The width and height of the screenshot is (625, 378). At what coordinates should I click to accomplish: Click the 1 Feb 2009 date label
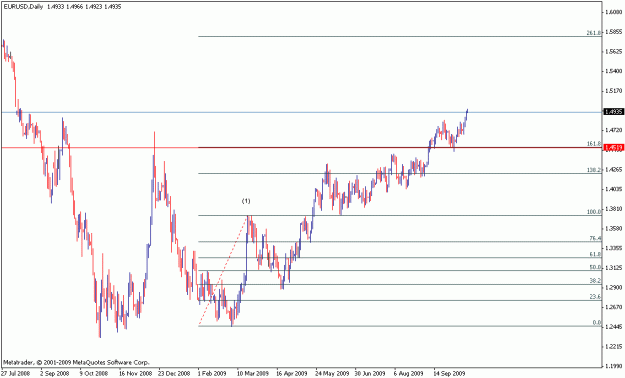pyautogui.click(x=212, y=374)
